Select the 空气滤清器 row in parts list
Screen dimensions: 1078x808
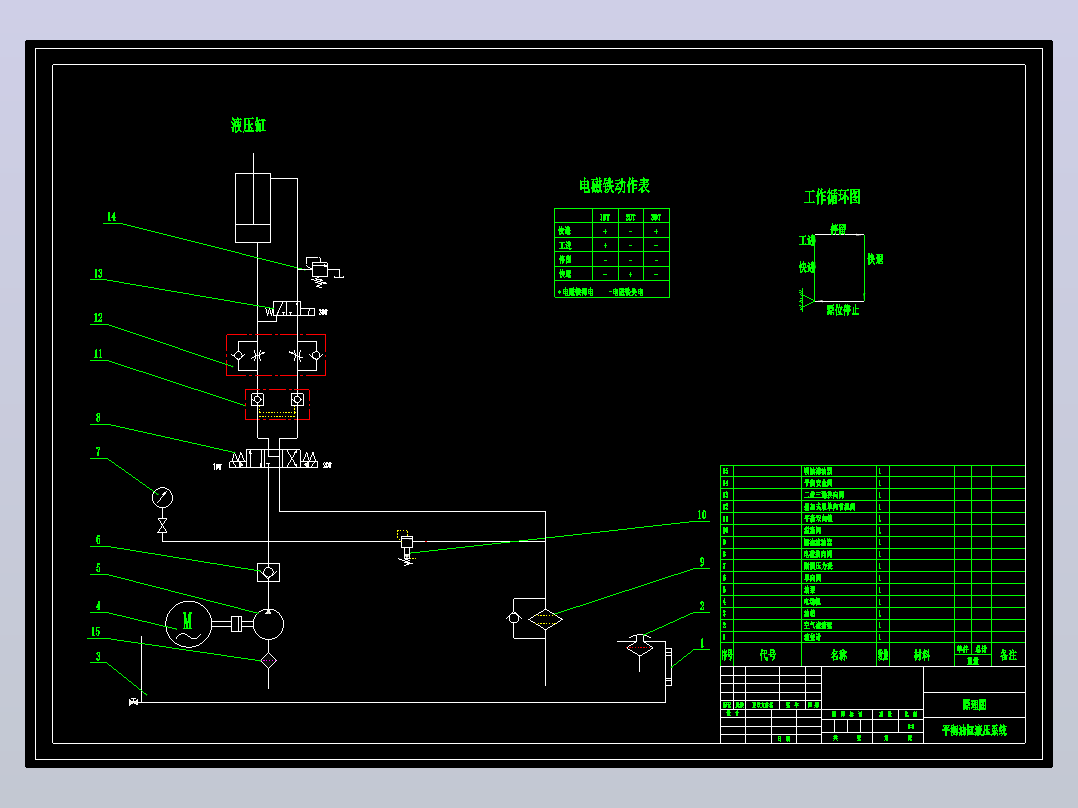[872, 625]
